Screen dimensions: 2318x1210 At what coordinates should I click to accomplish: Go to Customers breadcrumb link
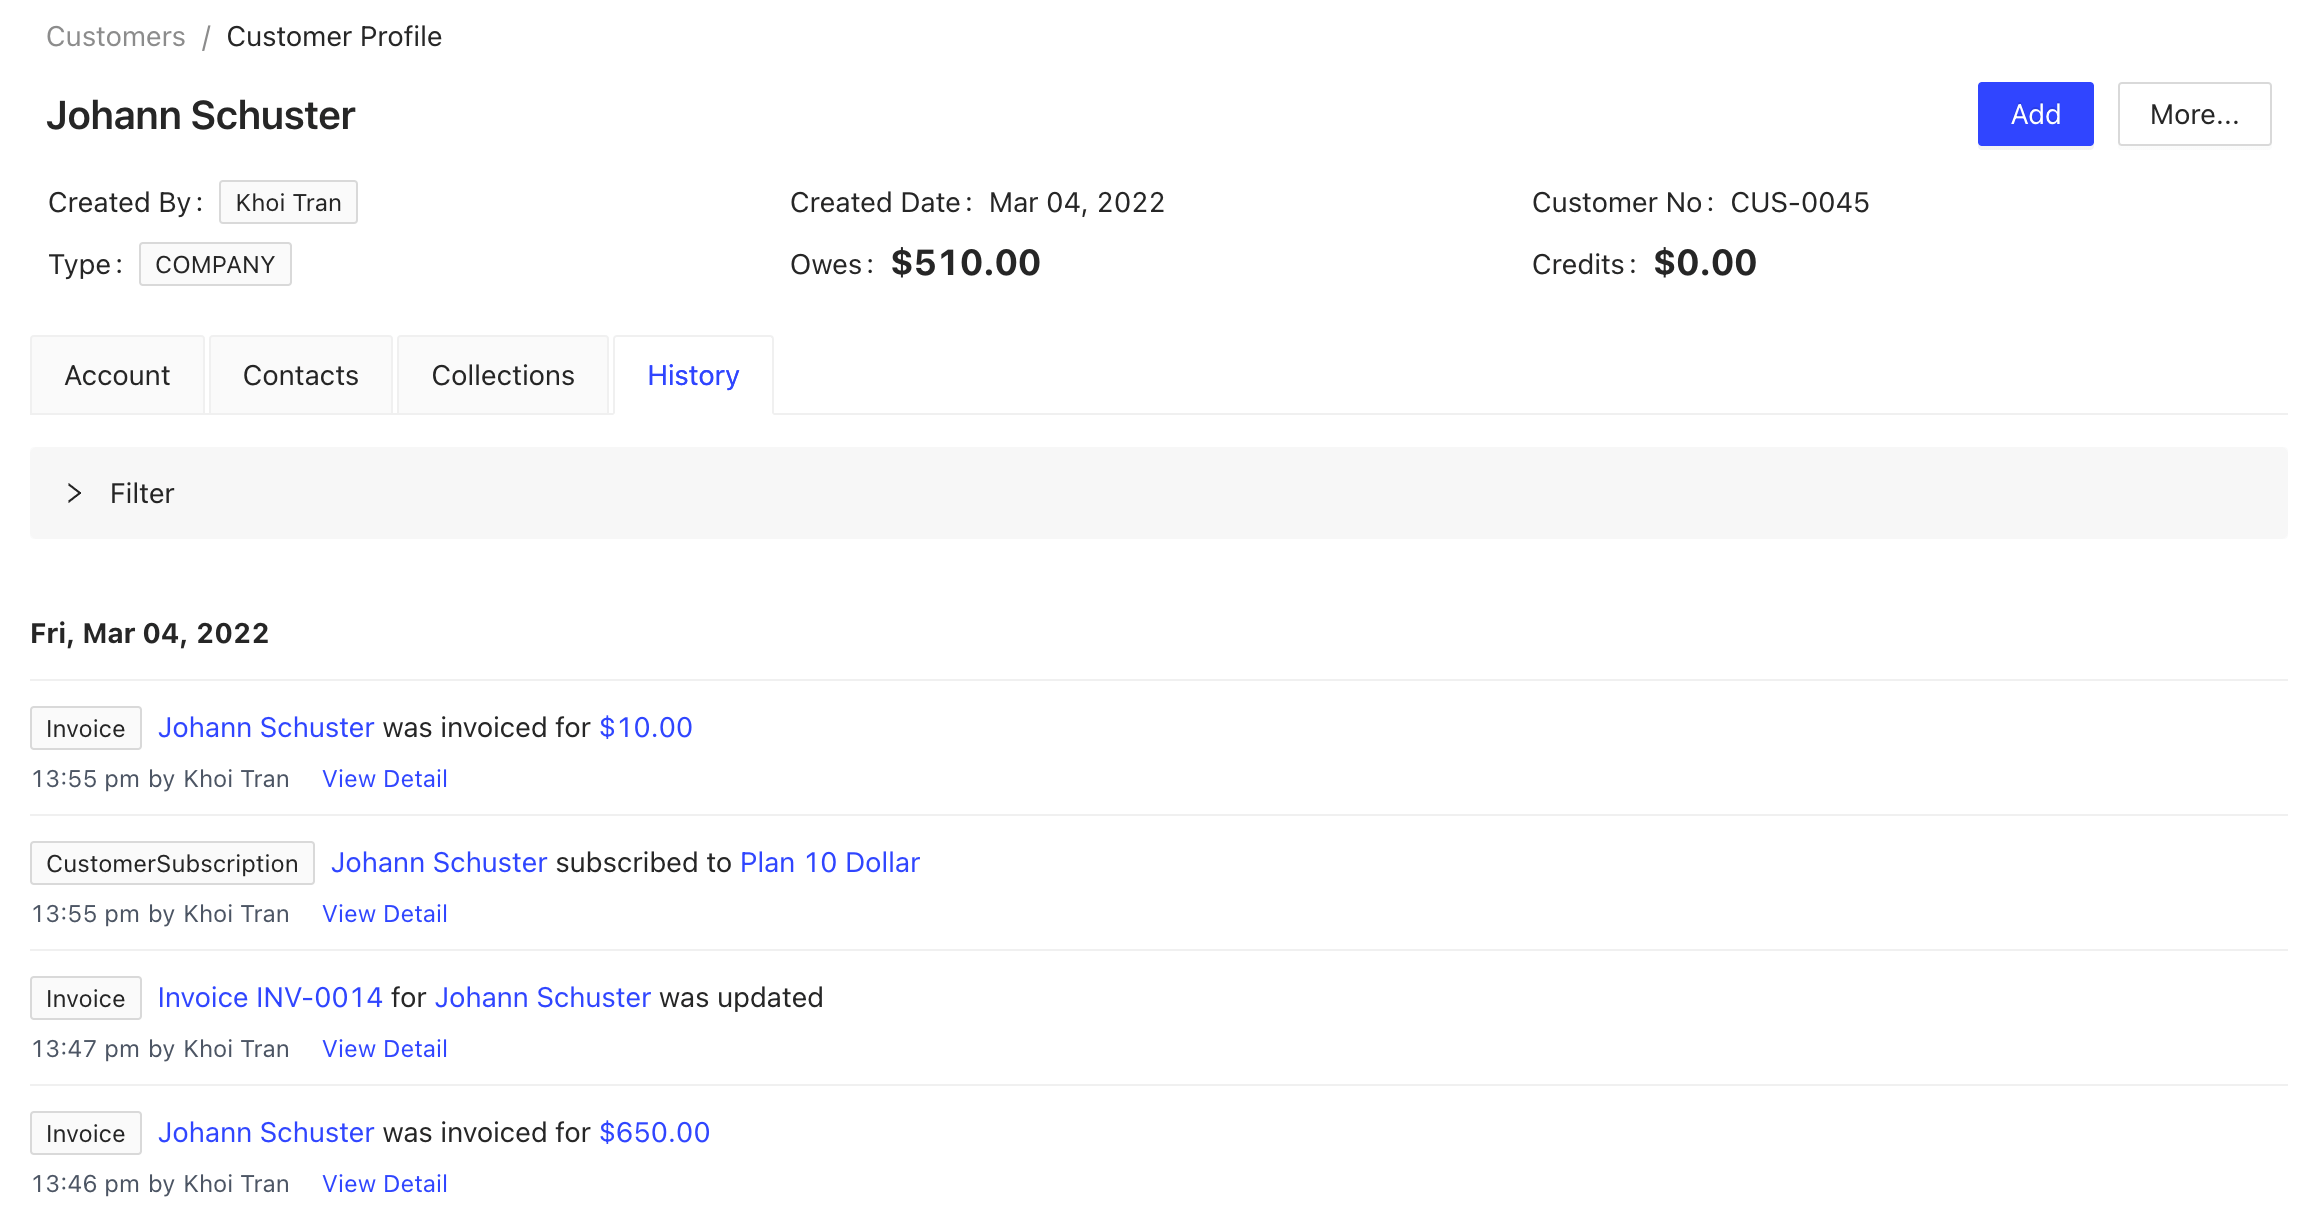115,36
